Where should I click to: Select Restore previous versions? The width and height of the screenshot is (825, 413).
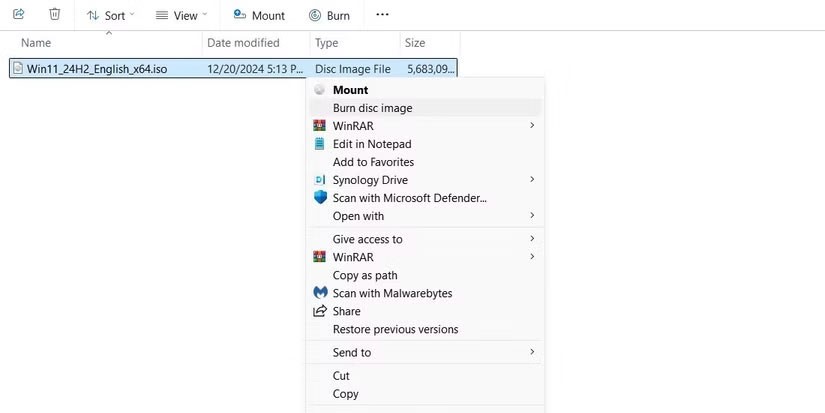[395, 329]
